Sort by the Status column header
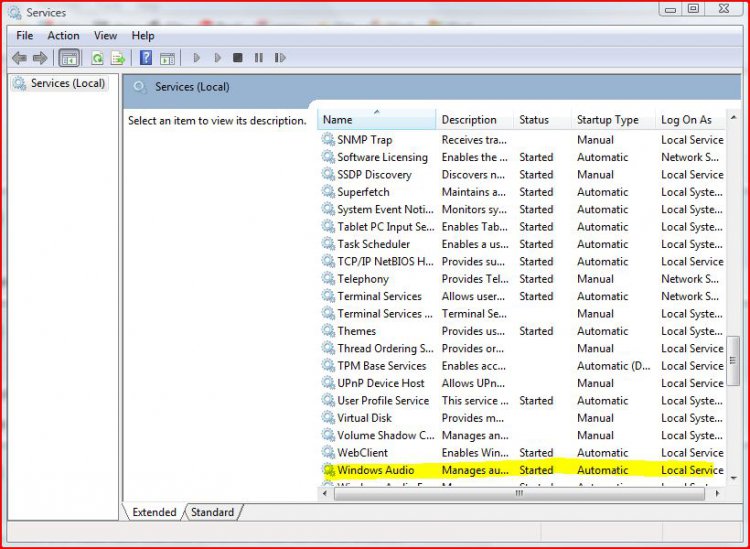The height and width of the screenshot is (549, 750). pos(543,120)
